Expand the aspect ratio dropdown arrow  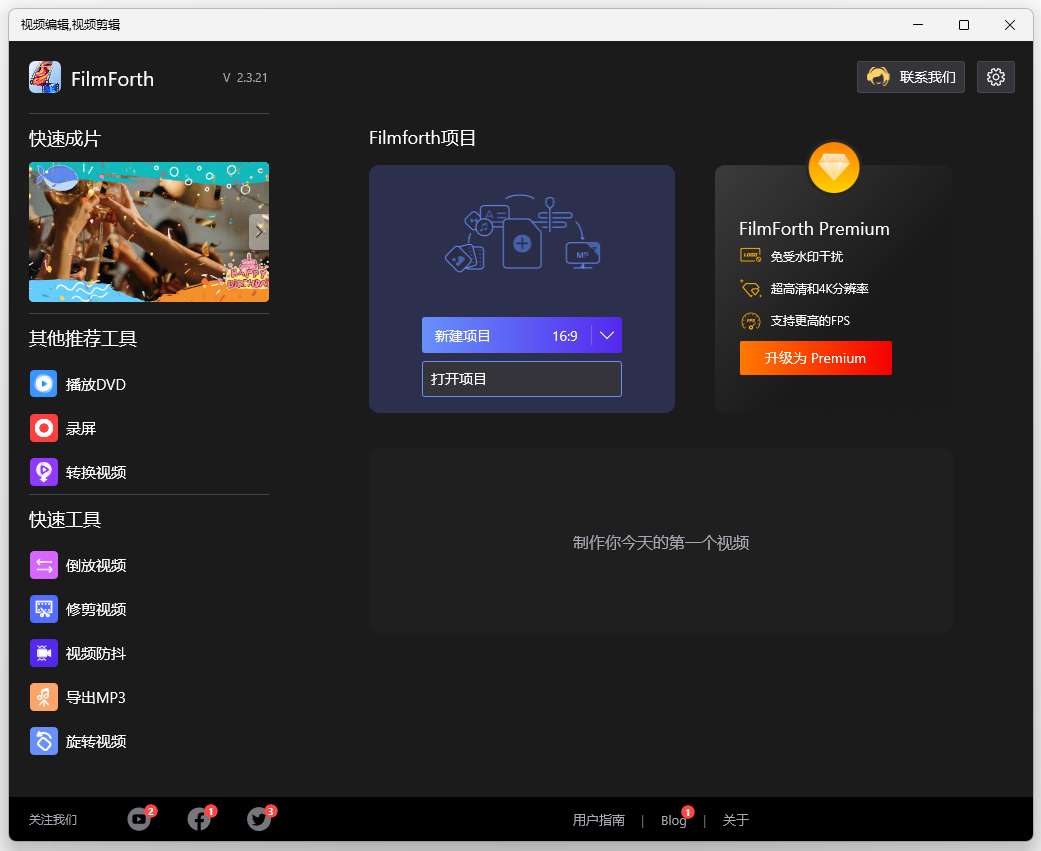607,335
